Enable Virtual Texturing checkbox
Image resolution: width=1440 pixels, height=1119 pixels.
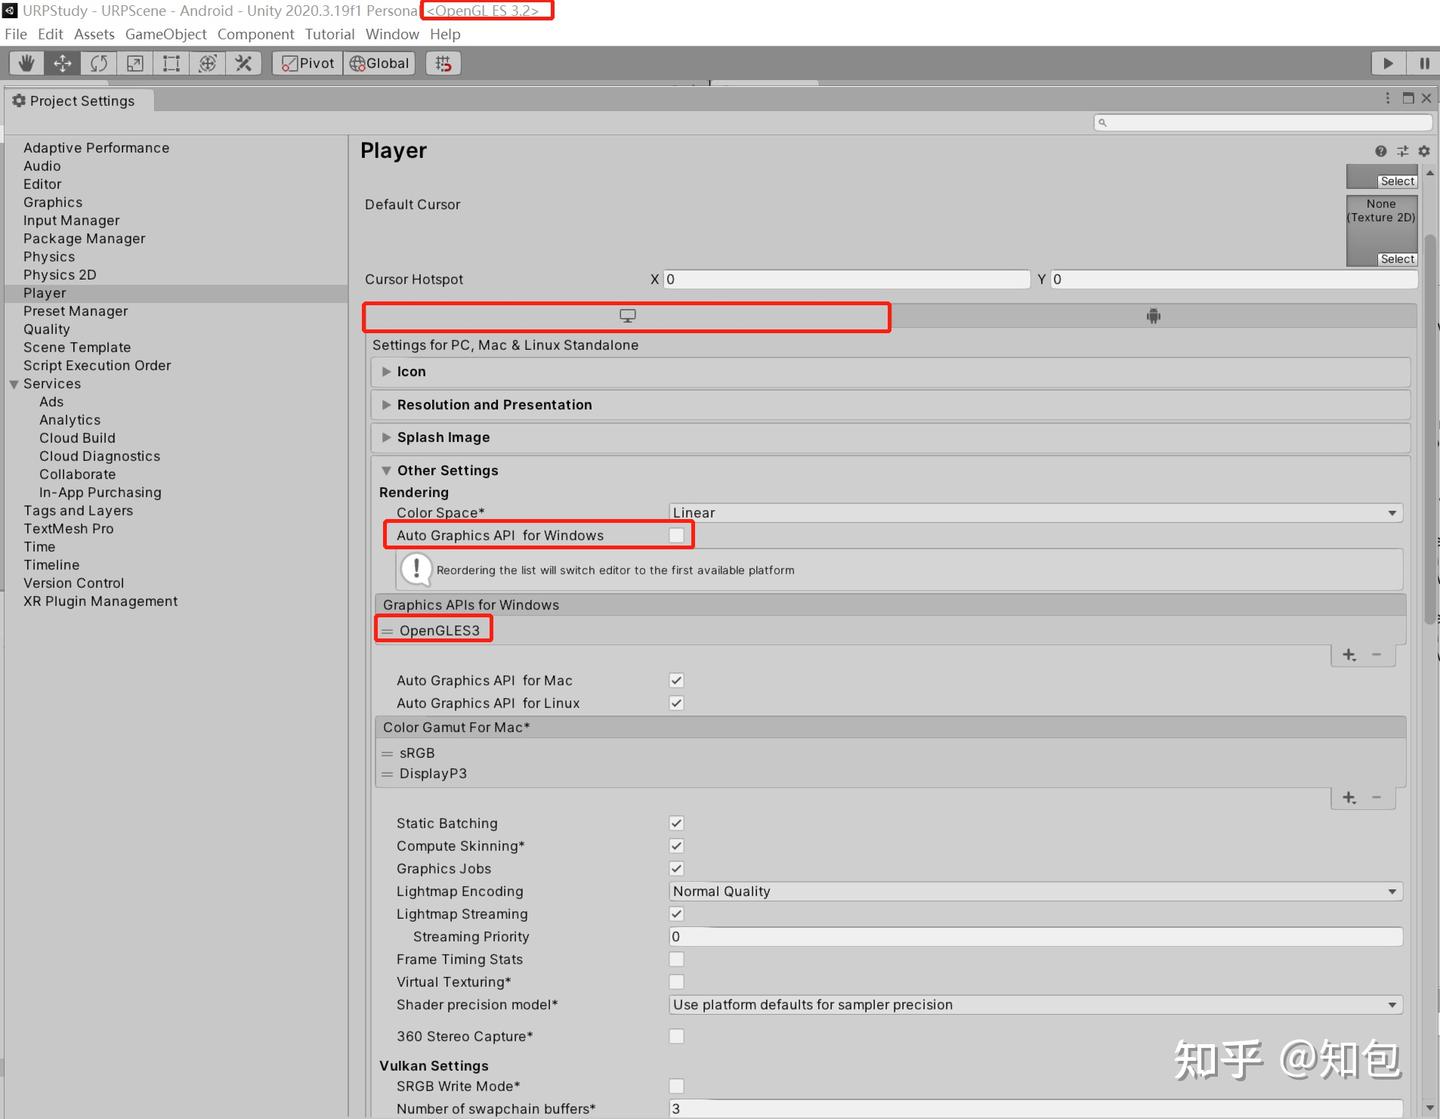(677, 982)
